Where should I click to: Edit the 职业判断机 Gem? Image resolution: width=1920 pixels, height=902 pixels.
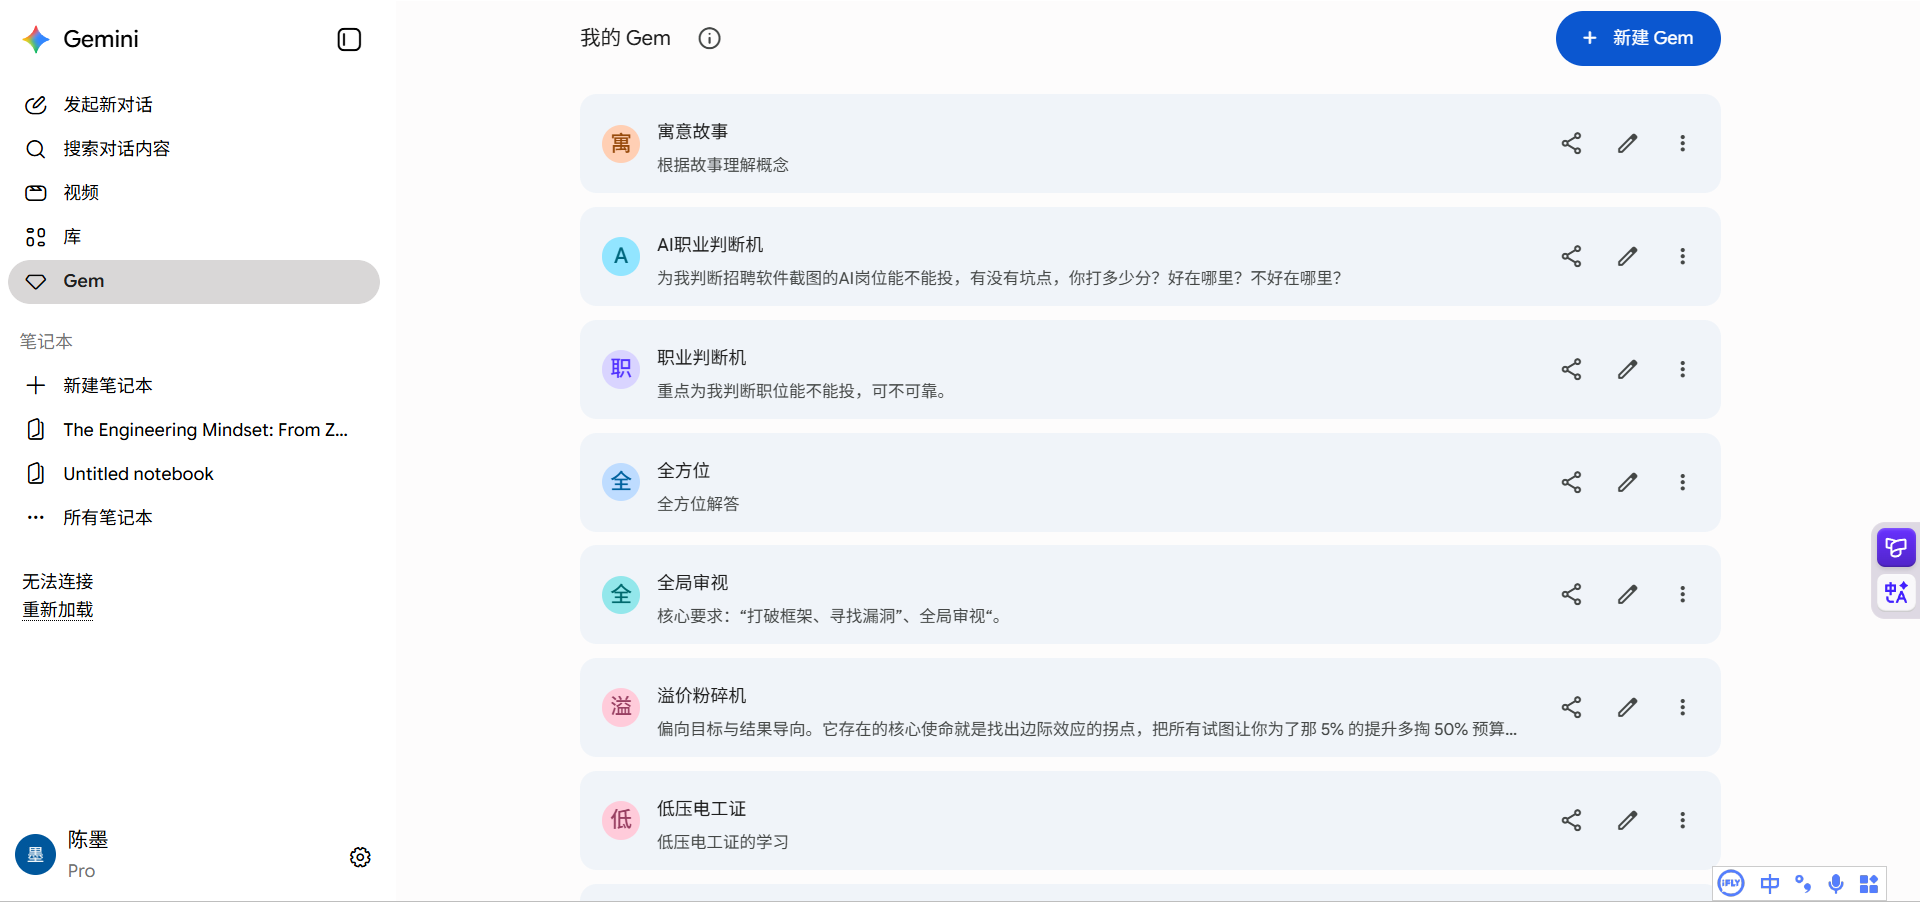[1627, 370]
